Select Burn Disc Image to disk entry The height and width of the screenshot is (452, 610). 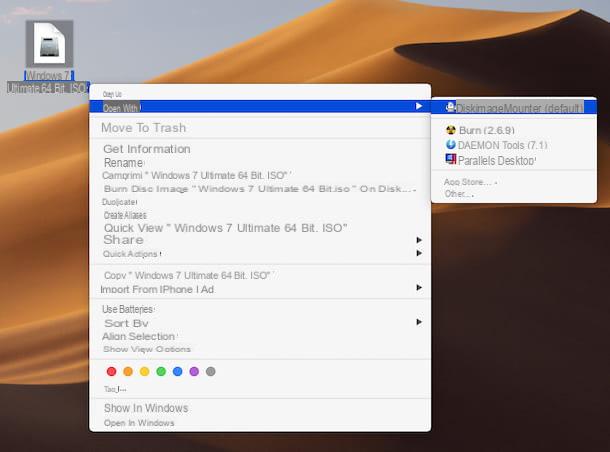(x=259, y=189)
